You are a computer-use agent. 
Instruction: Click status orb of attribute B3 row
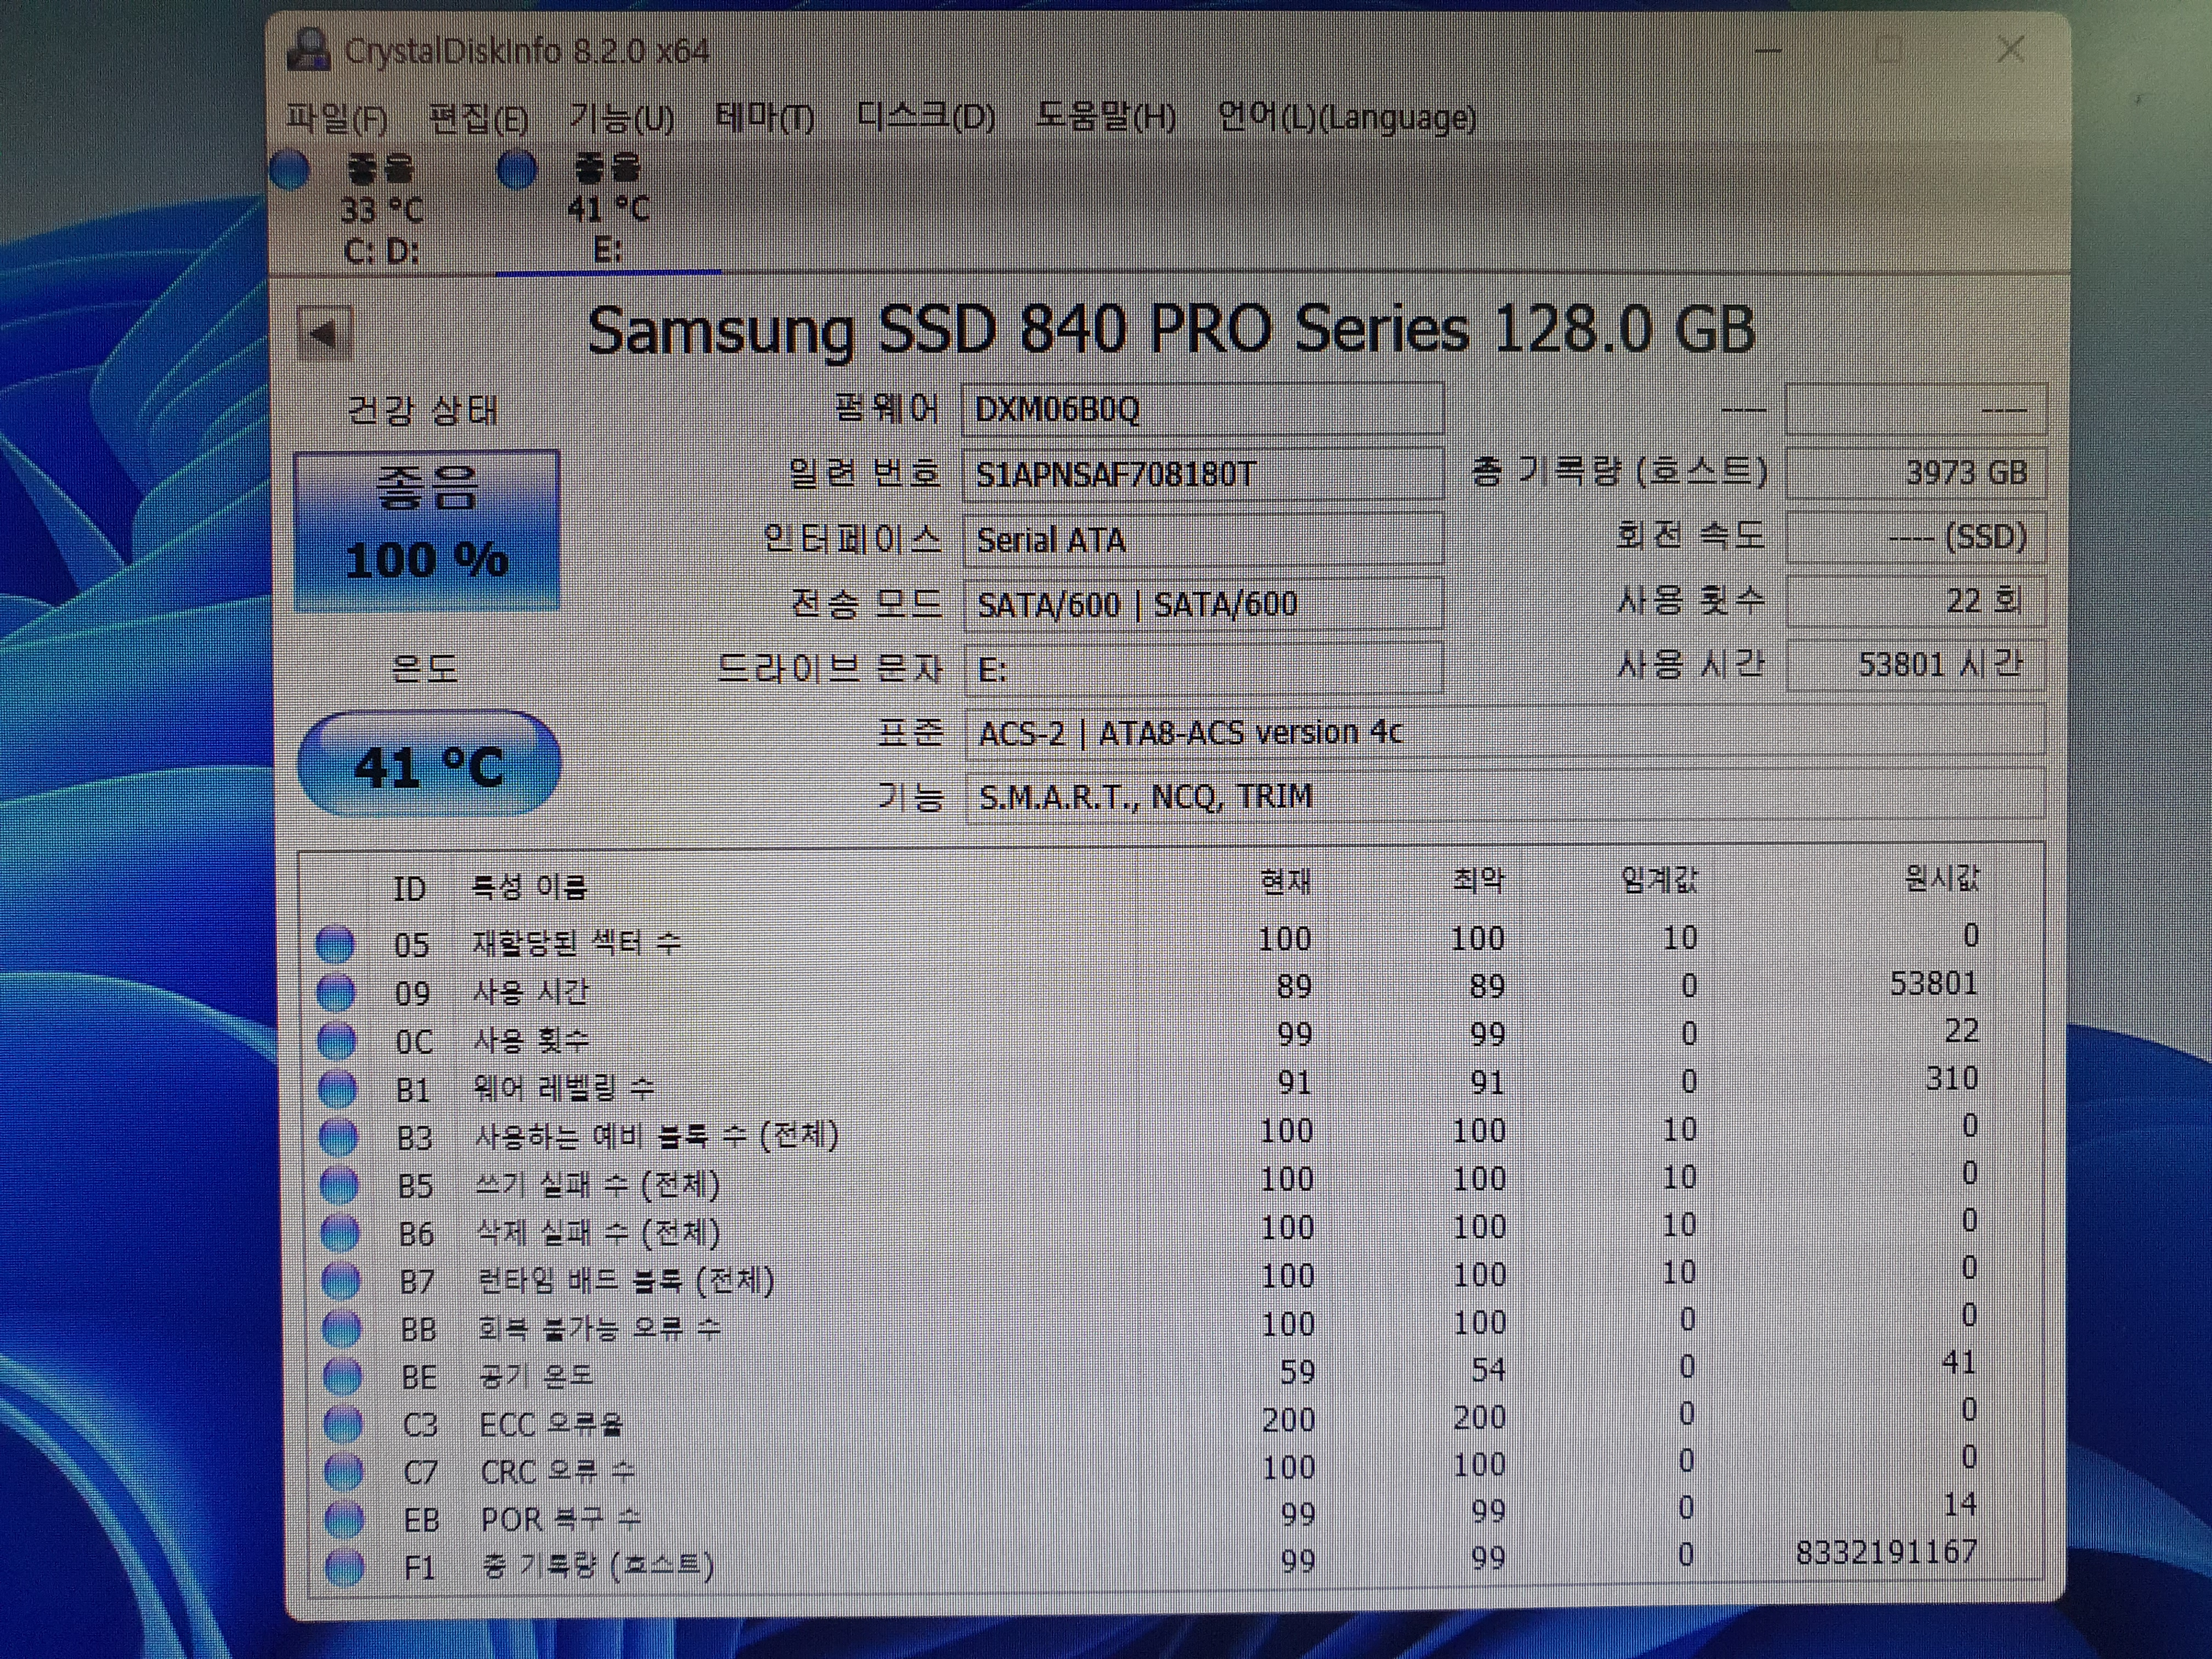pos(338,1136)
